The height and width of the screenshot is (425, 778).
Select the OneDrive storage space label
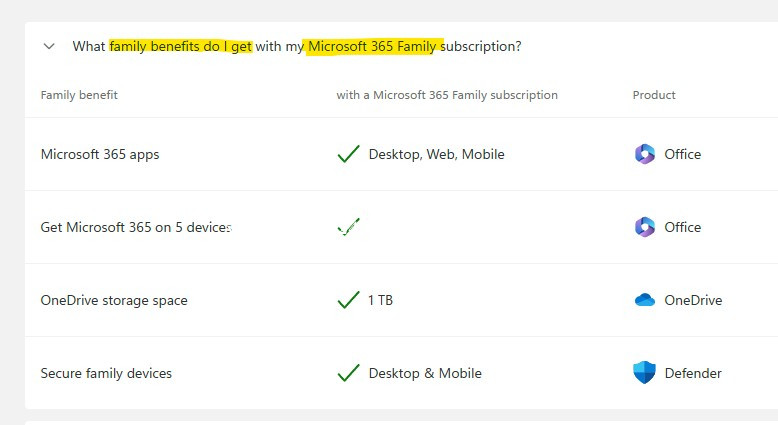click(x=114, y=300)
